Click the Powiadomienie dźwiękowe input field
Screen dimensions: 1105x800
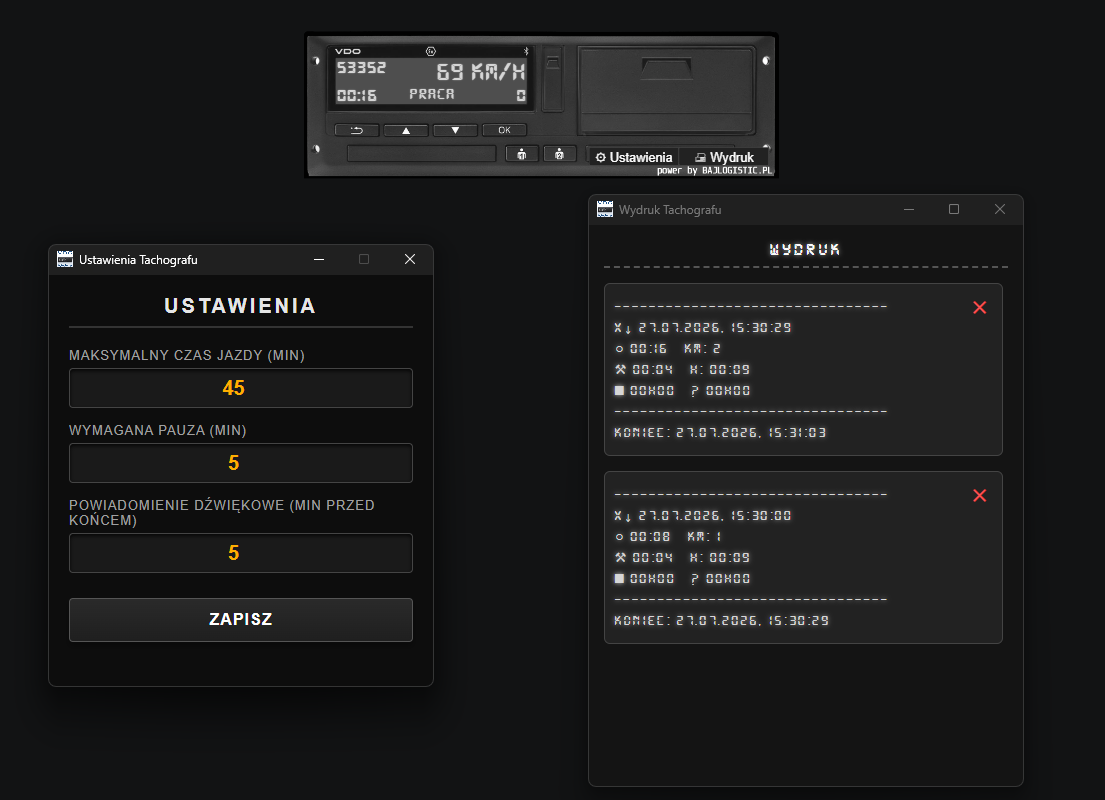[x=241, y=553]
